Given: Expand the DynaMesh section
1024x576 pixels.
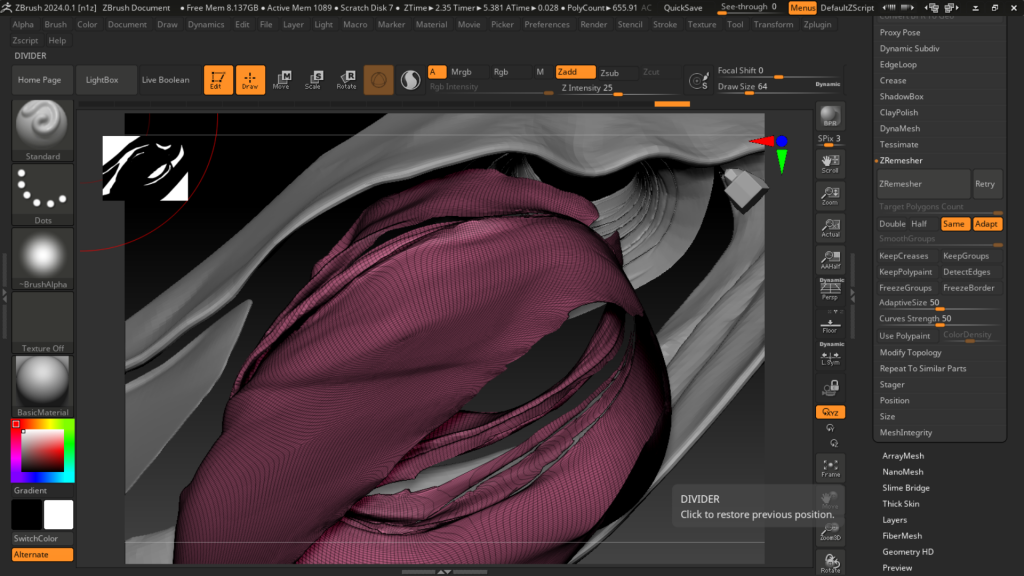Looking at the screenshot, I should 899,129.
